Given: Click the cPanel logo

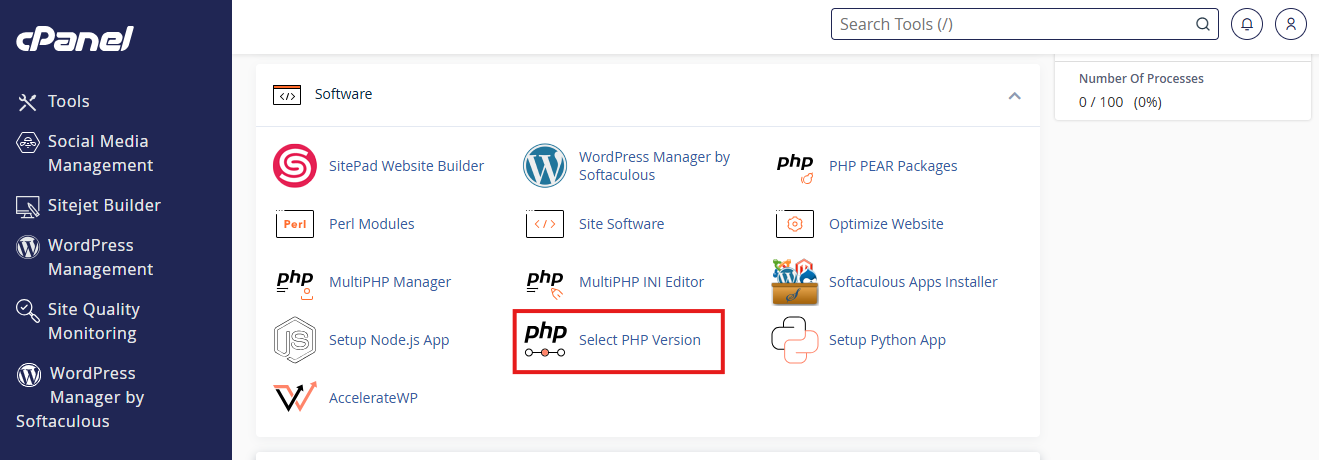Looking at the screenshot, I should click(75, 39).
